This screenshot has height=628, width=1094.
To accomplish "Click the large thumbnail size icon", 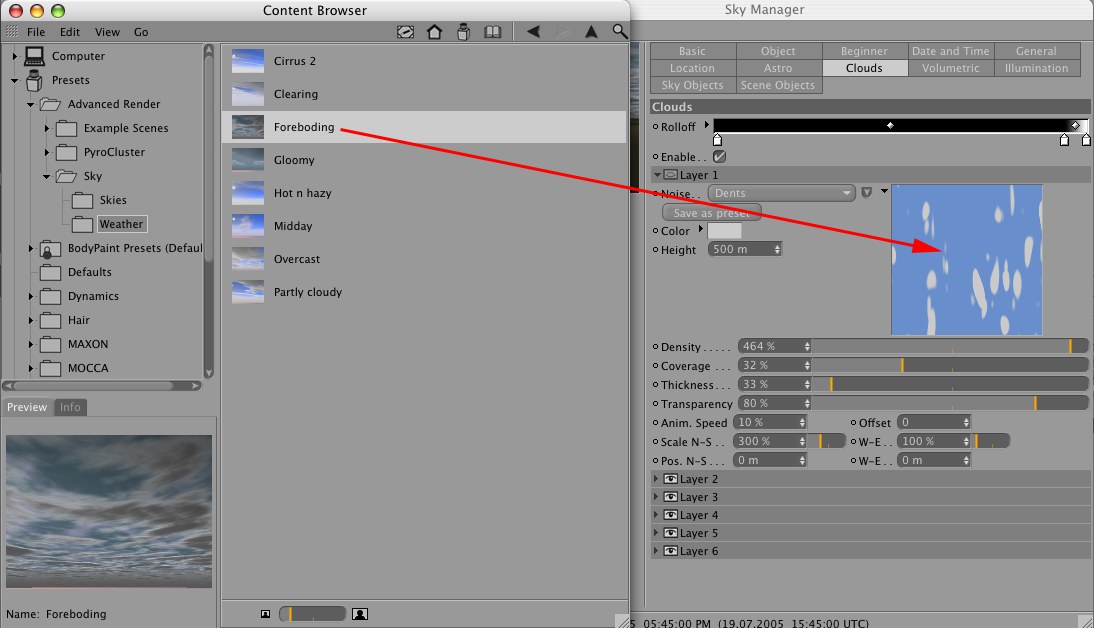I will pyautogui.click(x=360, y=613).
